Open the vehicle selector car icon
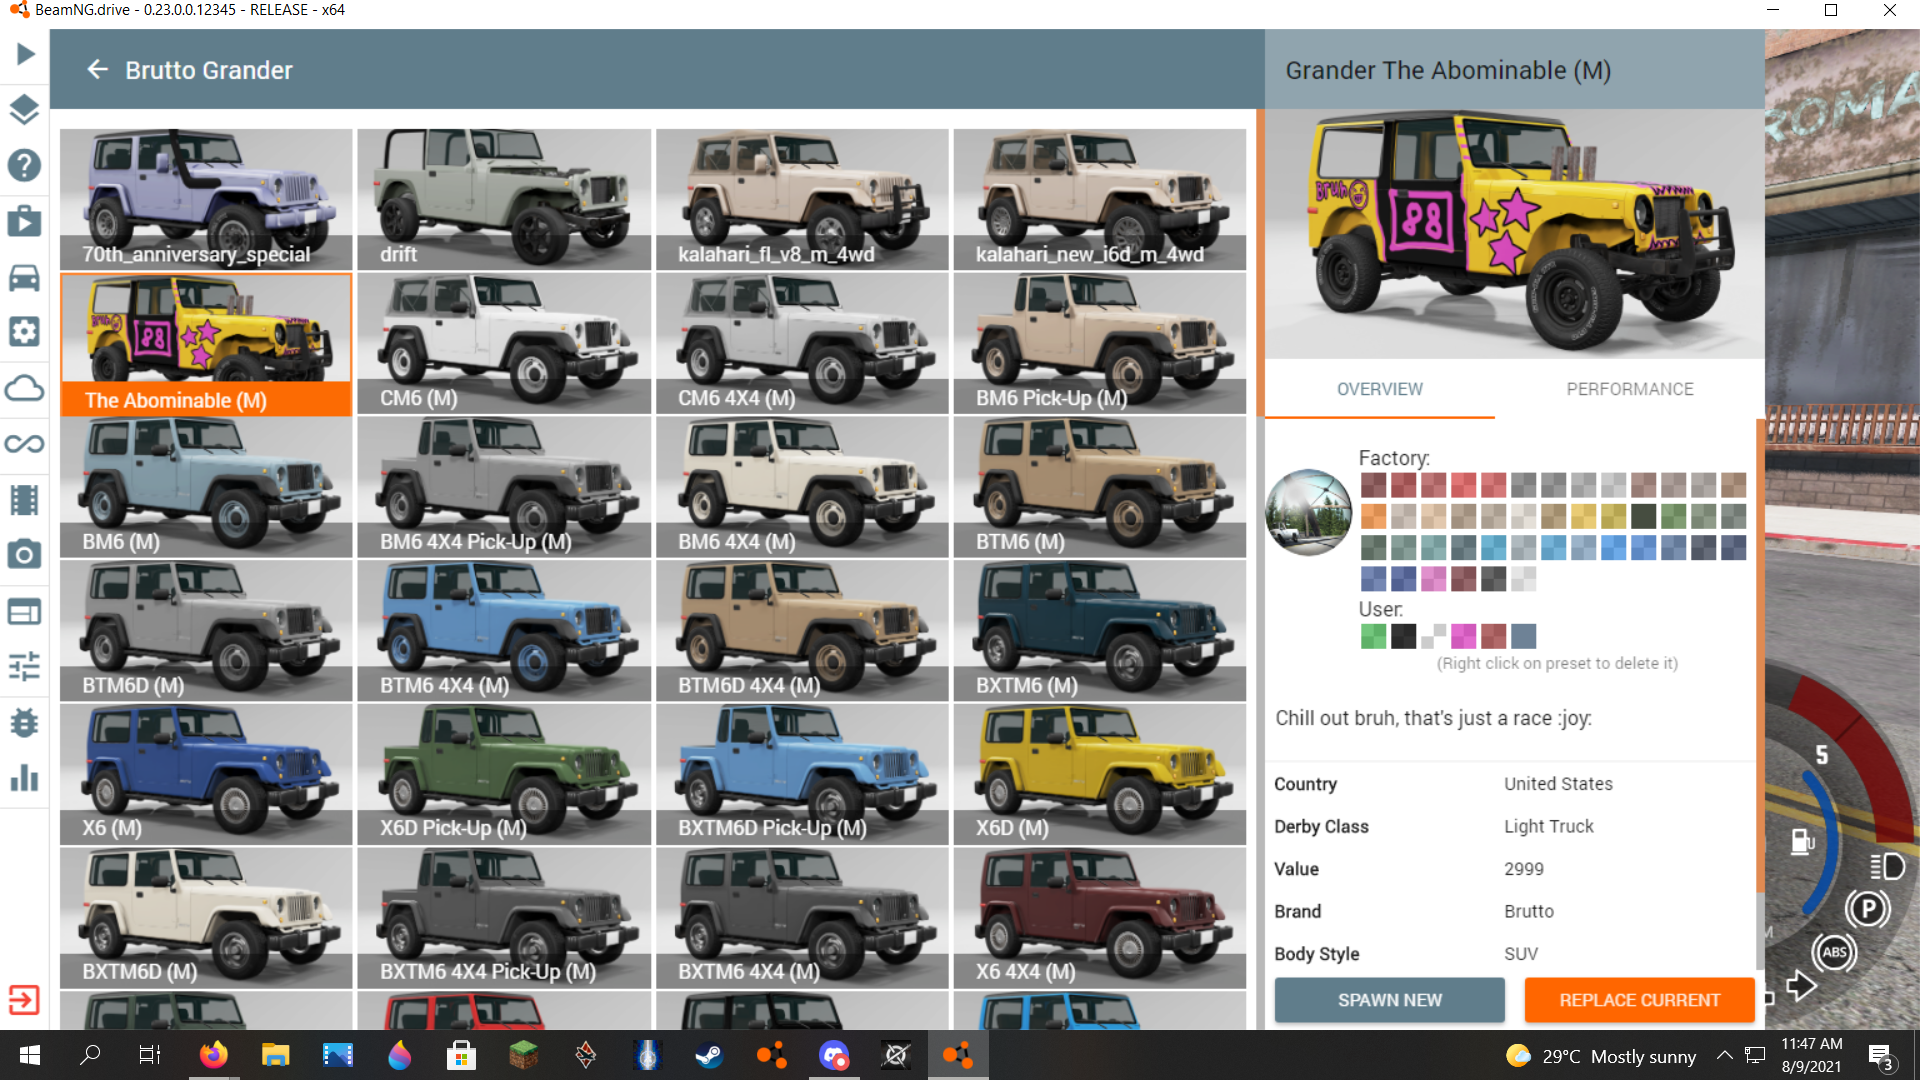This screenshot has height=1080, width=1920. click(x=24, y=277)
